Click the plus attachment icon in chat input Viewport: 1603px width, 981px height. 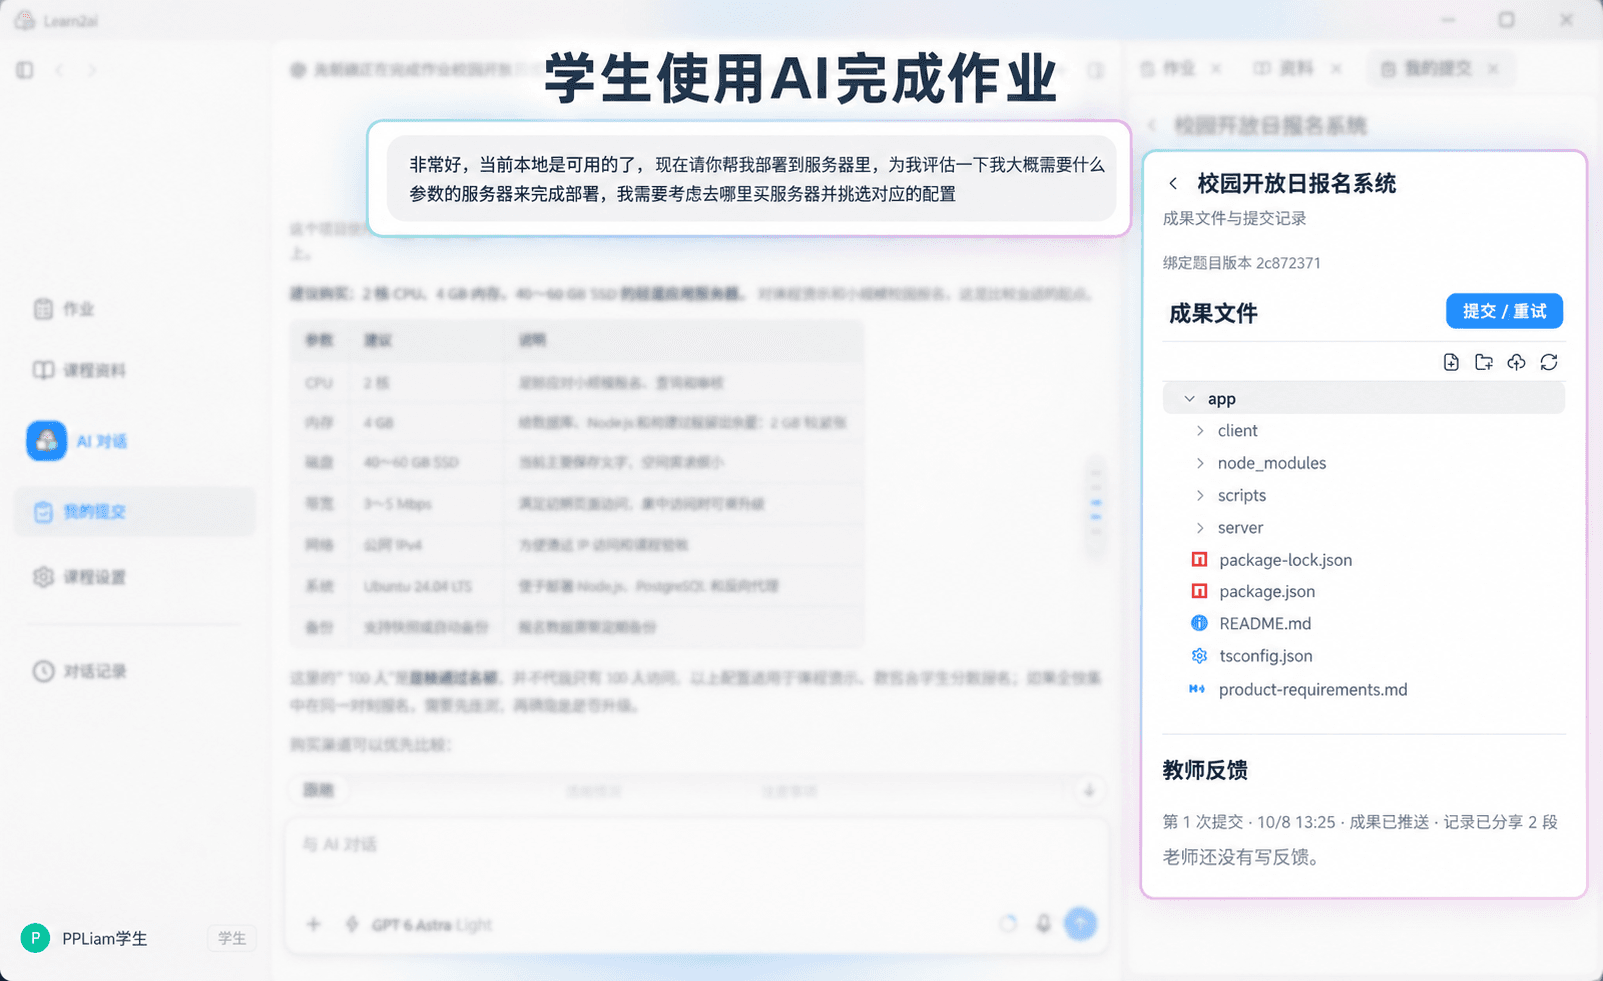[313, 924]
